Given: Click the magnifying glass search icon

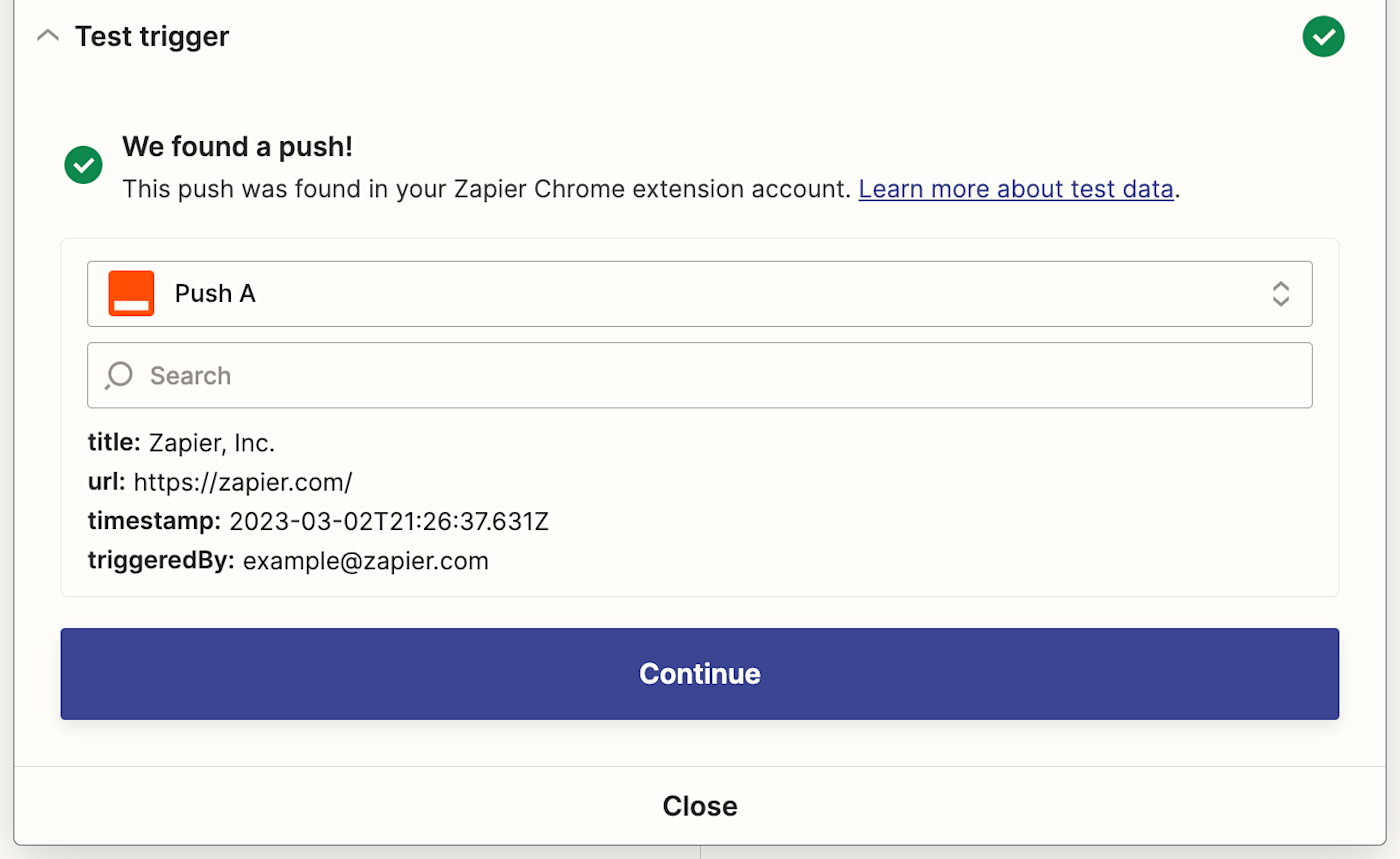Looking at the screenshot, I should click(119, 375).
